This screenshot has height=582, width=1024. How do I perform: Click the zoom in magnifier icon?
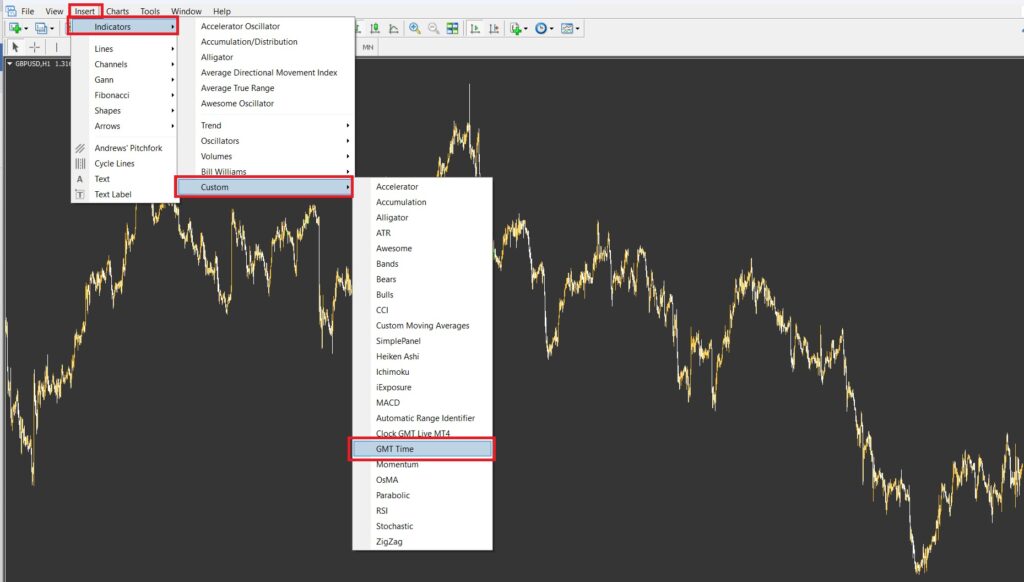click(415, 29)
